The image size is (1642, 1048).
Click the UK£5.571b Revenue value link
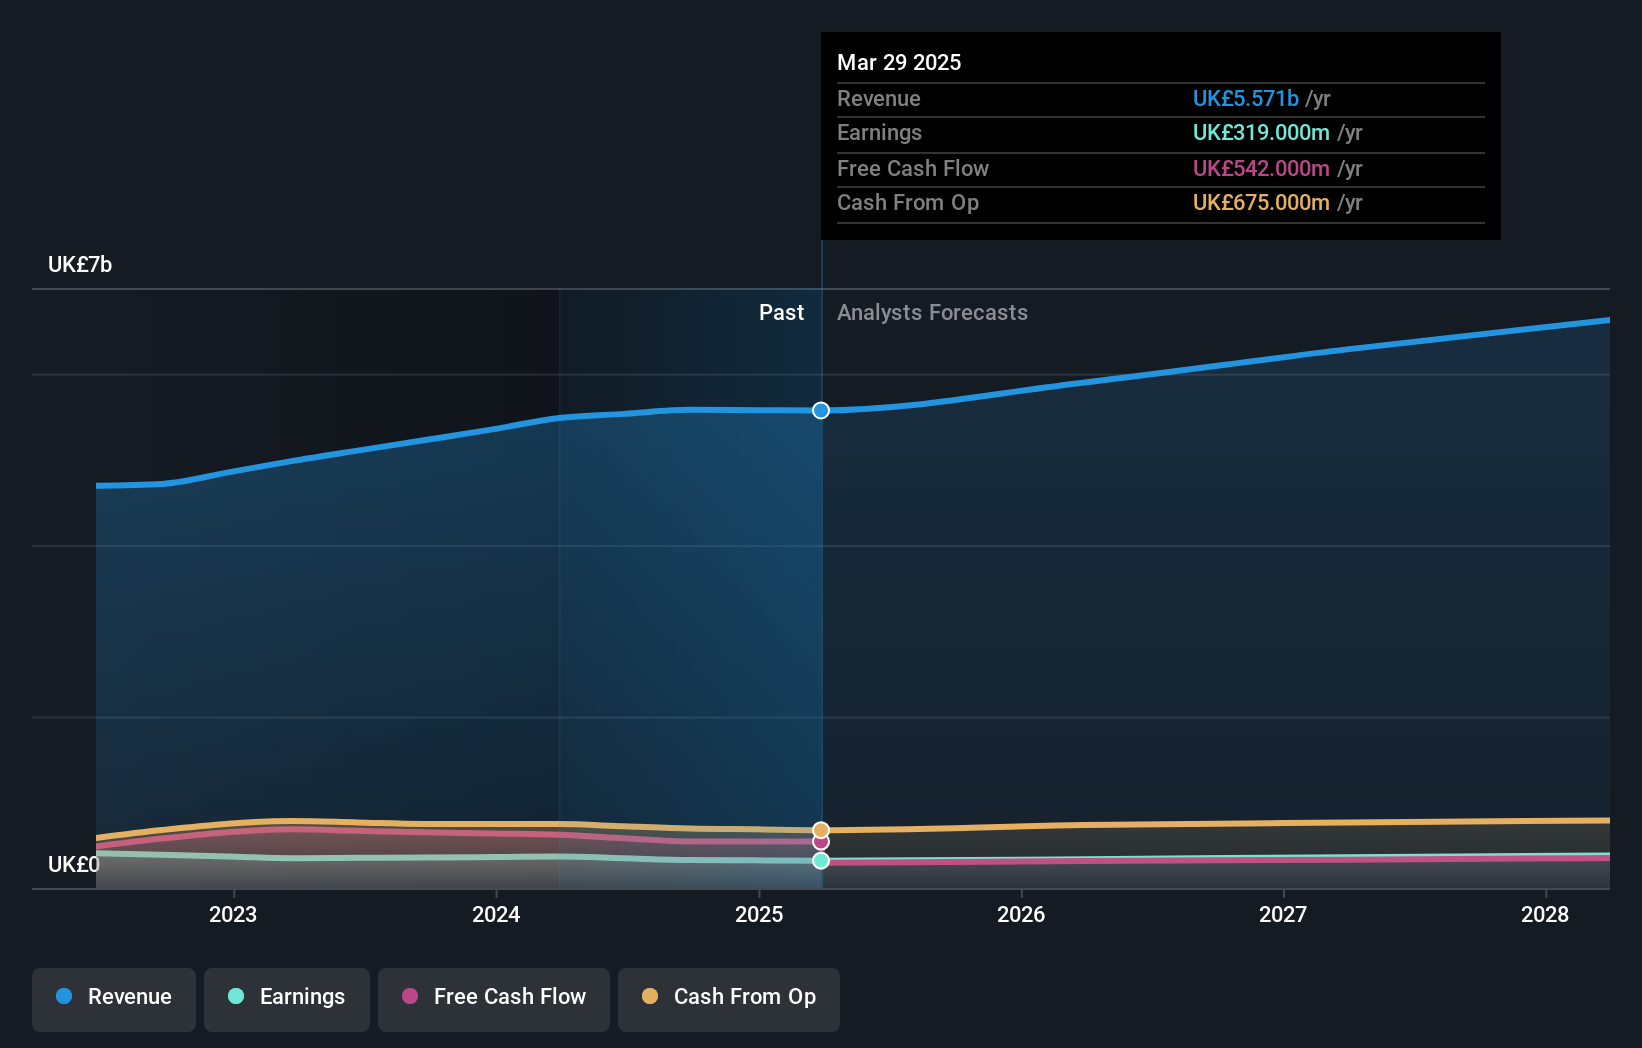coord(1245,98)
